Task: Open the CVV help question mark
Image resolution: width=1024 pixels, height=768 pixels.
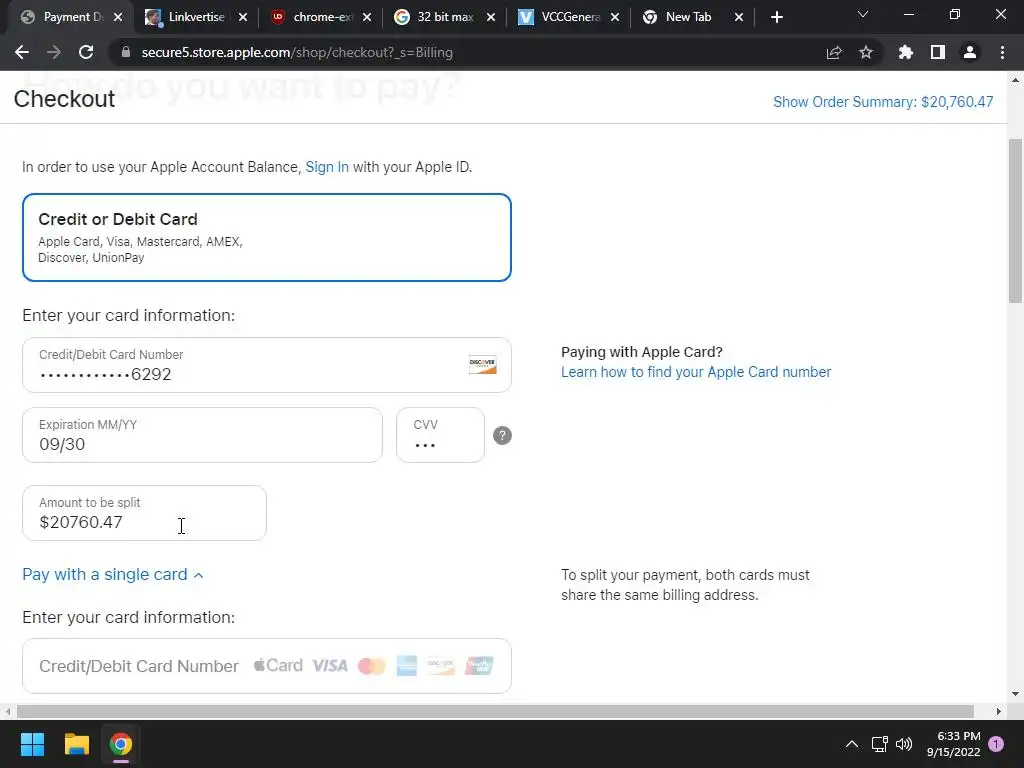Action: (x=502, y=436)
